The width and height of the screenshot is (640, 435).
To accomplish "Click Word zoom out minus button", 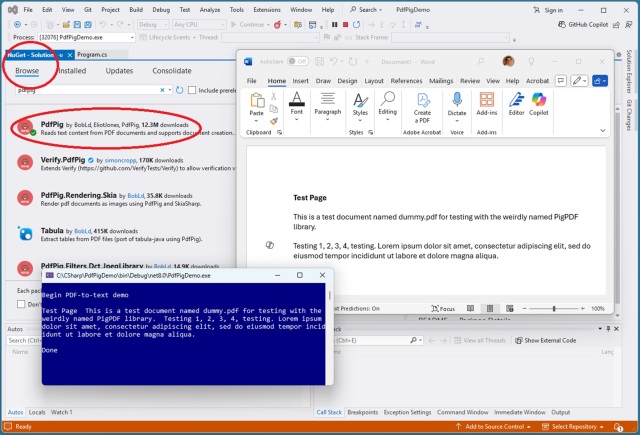I will (x=525, y=308).
